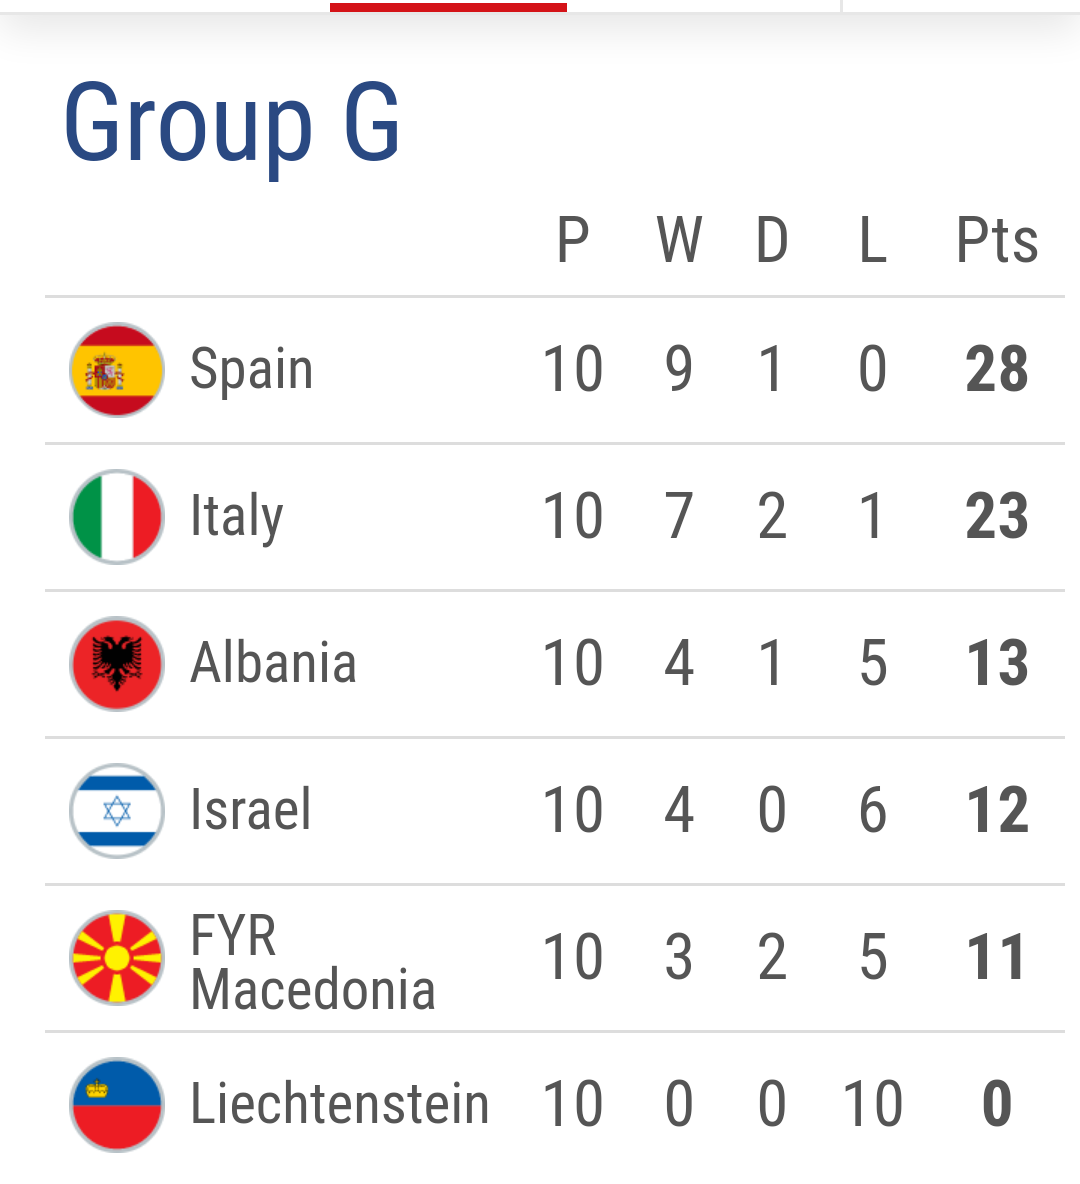Tap the Israel flag icon

tap(117, 811)
